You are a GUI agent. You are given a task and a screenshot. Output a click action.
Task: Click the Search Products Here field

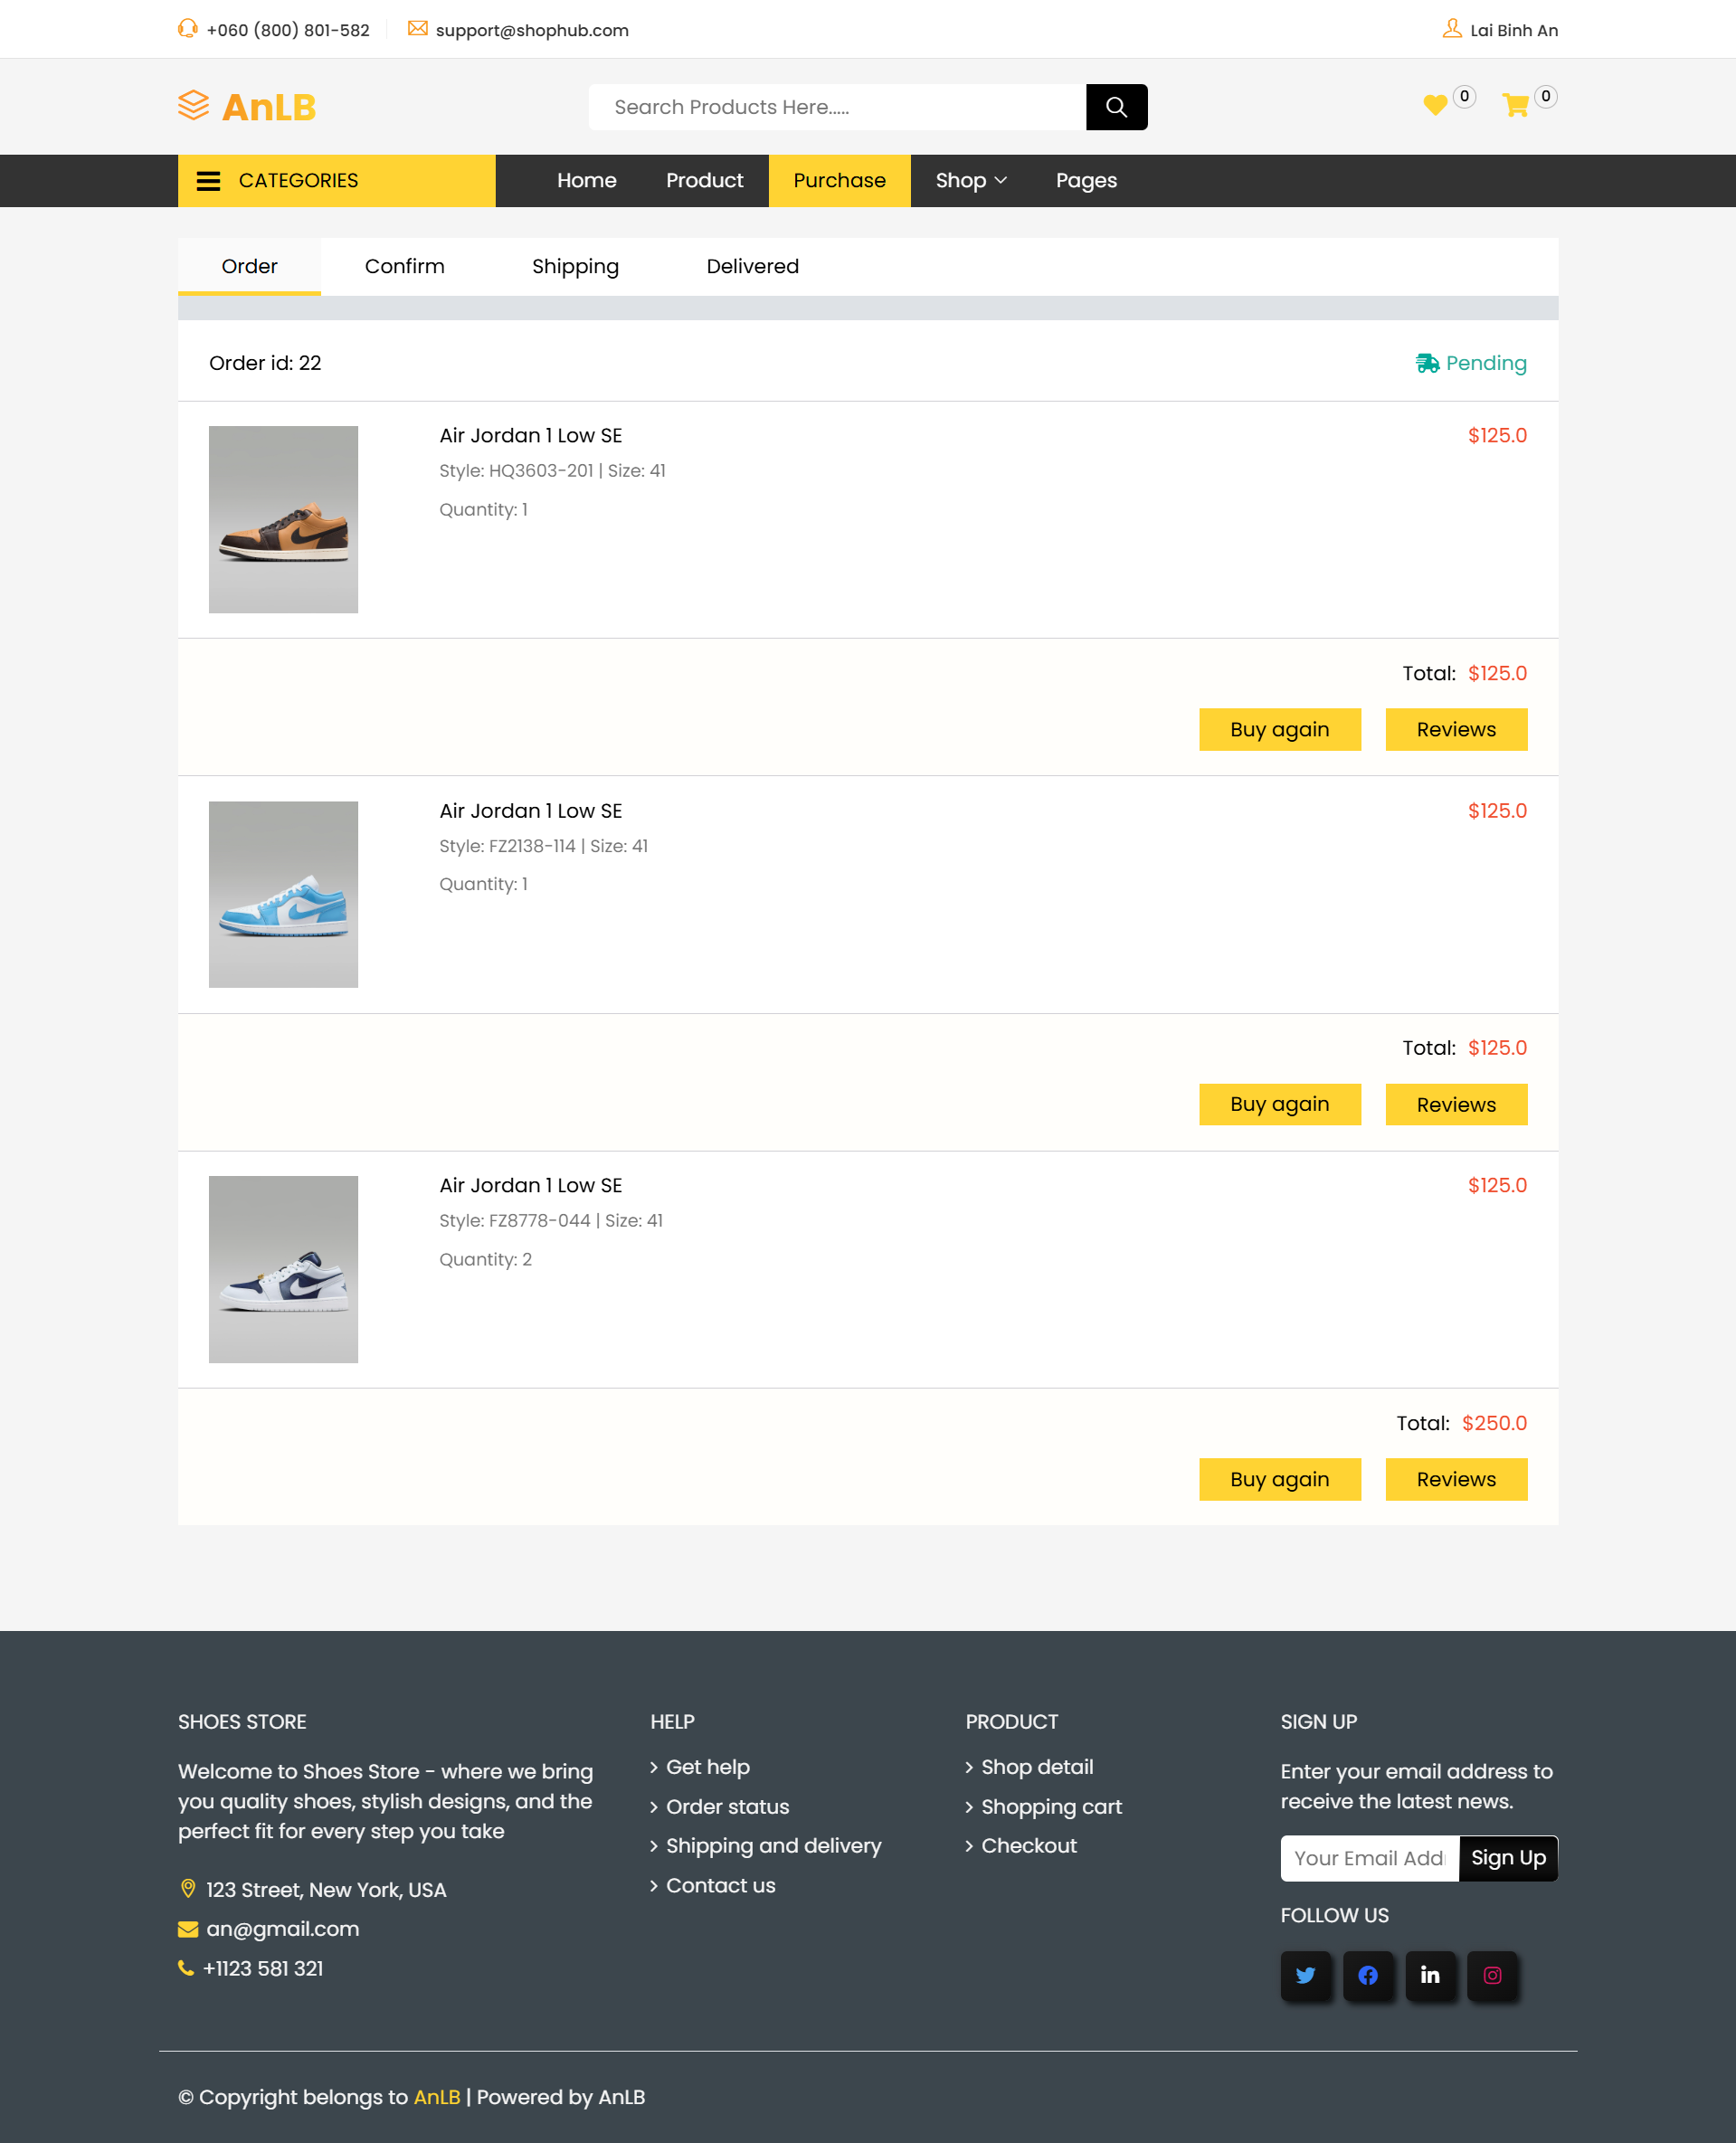[837, 107]
